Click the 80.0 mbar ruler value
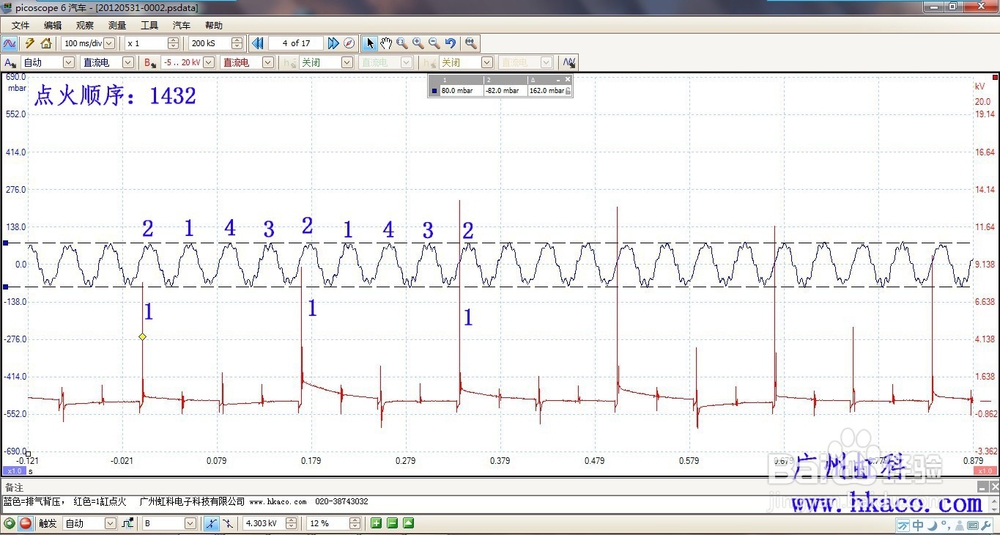The height and width of the screenshot is (535, 1000). pos(457,91)
